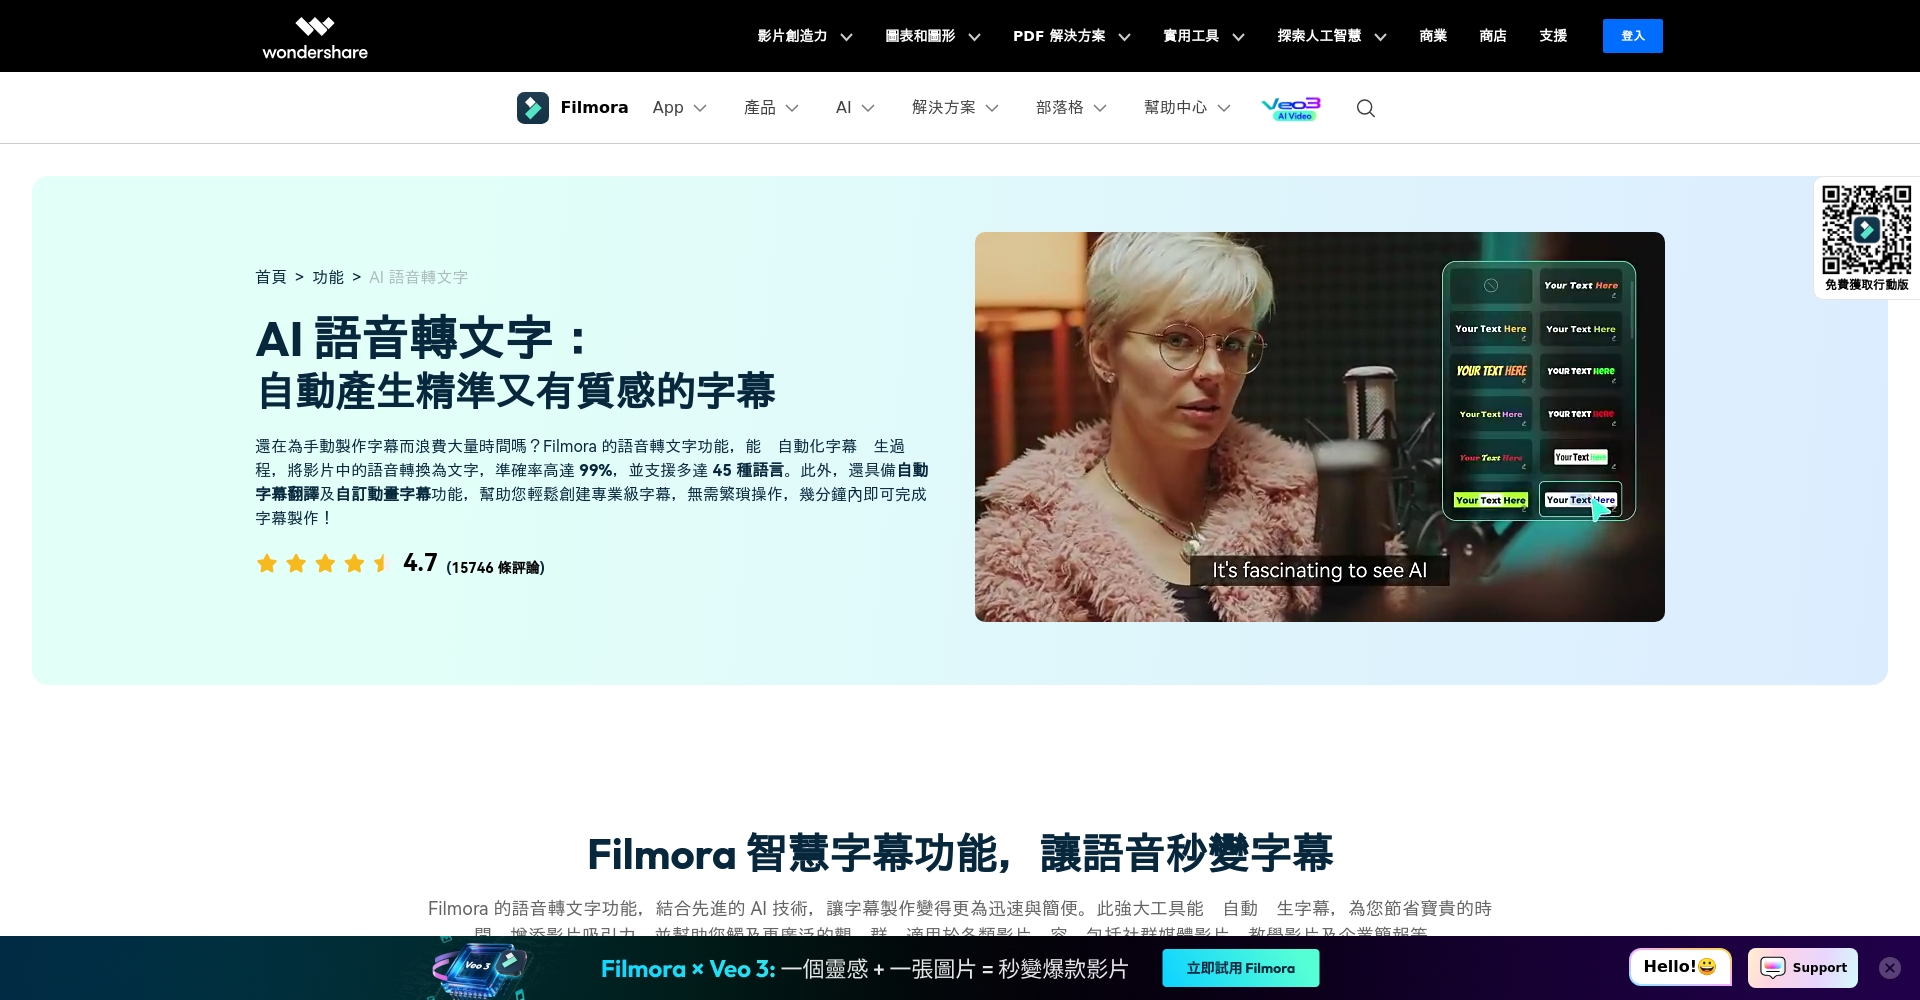Open the AI dropdown menu

[855, 108]
